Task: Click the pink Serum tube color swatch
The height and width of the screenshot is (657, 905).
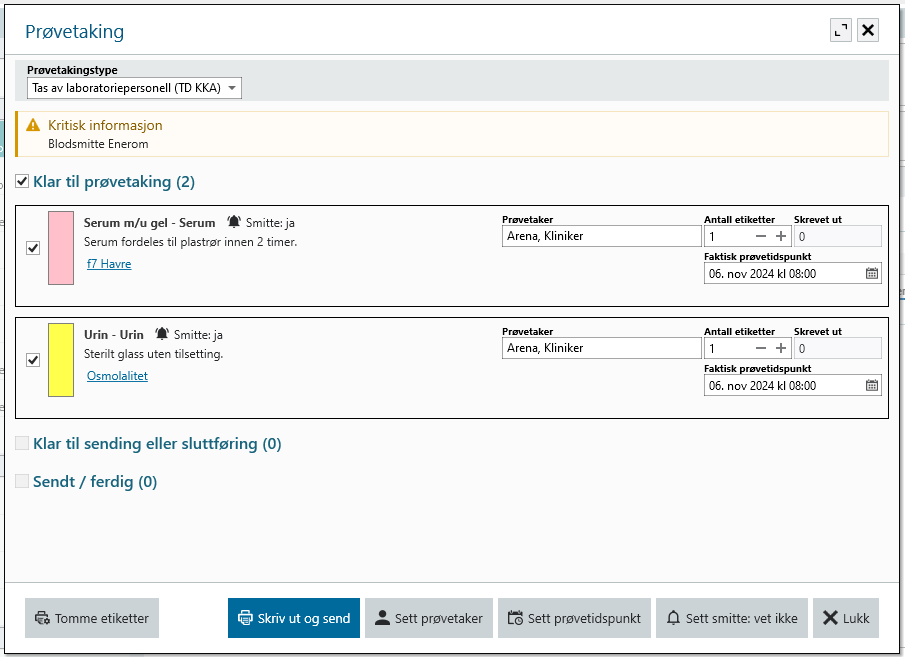Action: pyautogui.click(x=61, y=248)
